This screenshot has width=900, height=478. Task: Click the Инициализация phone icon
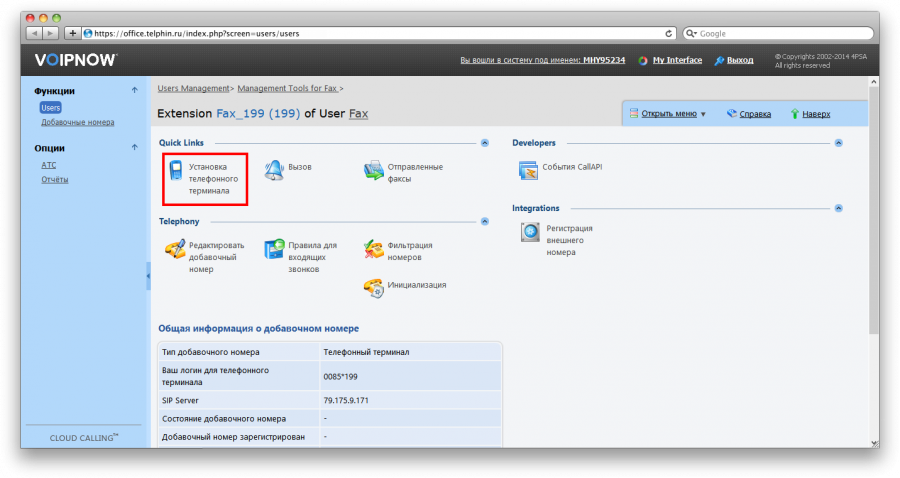point(373,287)
